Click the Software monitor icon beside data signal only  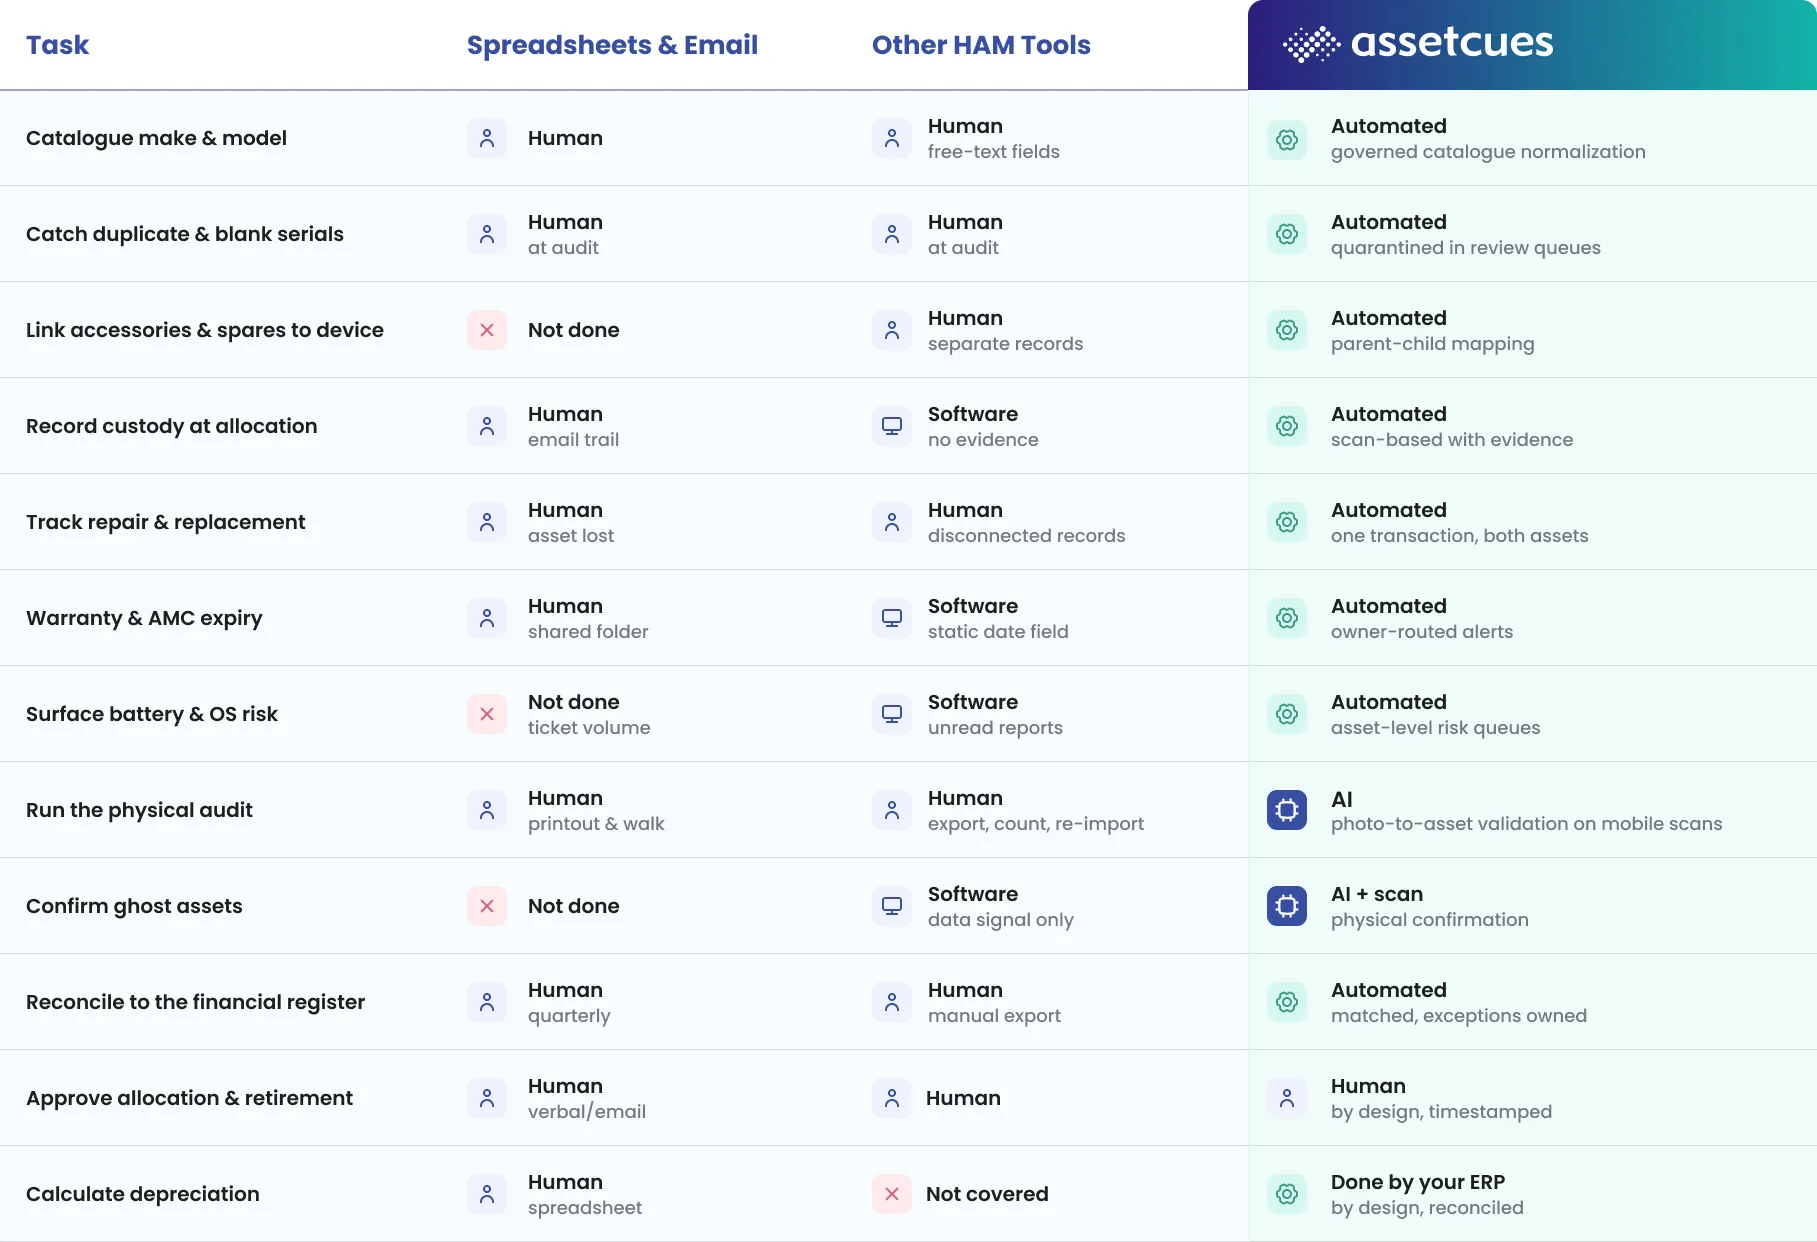892,906
